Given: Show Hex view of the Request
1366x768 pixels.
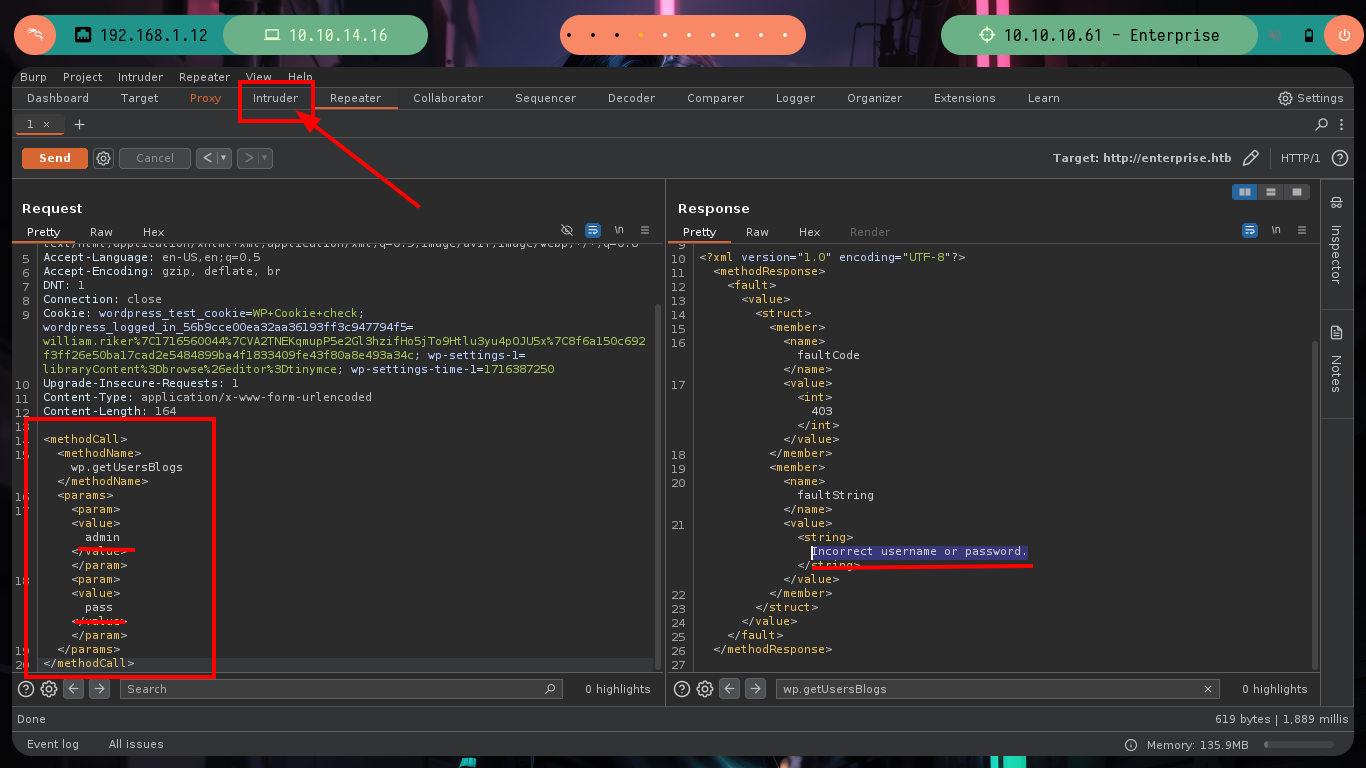Looking at the screenshot, I should pos(153,232).
